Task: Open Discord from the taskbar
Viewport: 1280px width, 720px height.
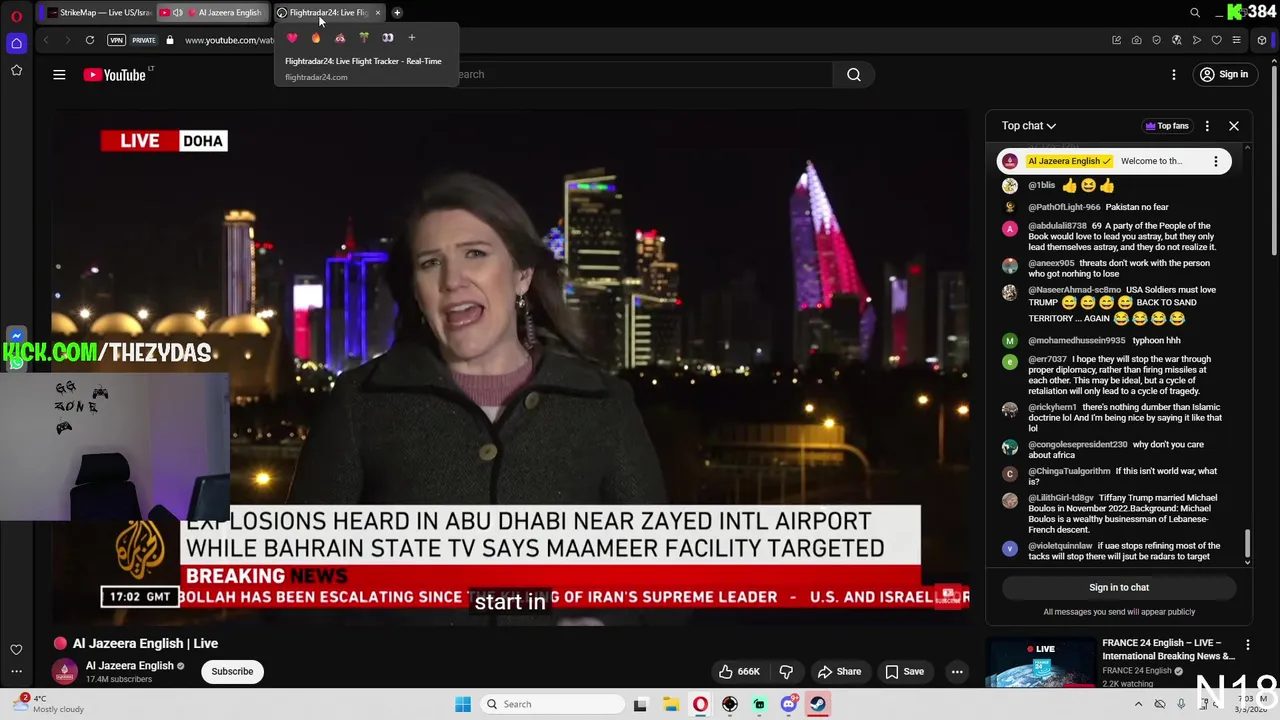Action: [x=789, y=704]
